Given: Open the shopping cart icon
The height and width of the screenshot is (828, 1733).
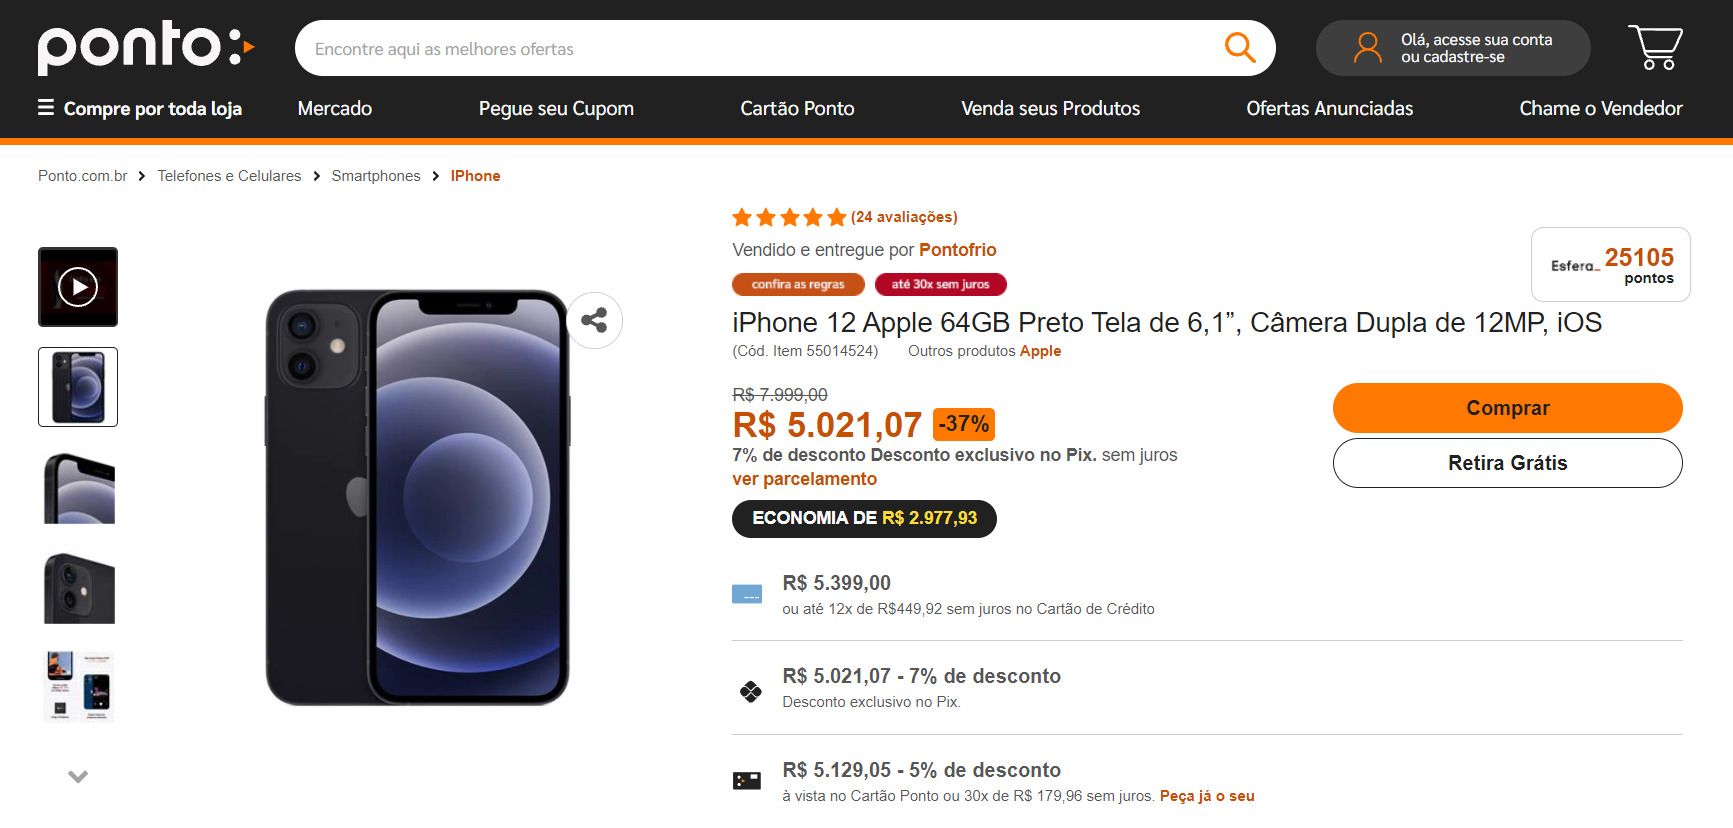Looking at the screenshot, I should pos(1656,47).
